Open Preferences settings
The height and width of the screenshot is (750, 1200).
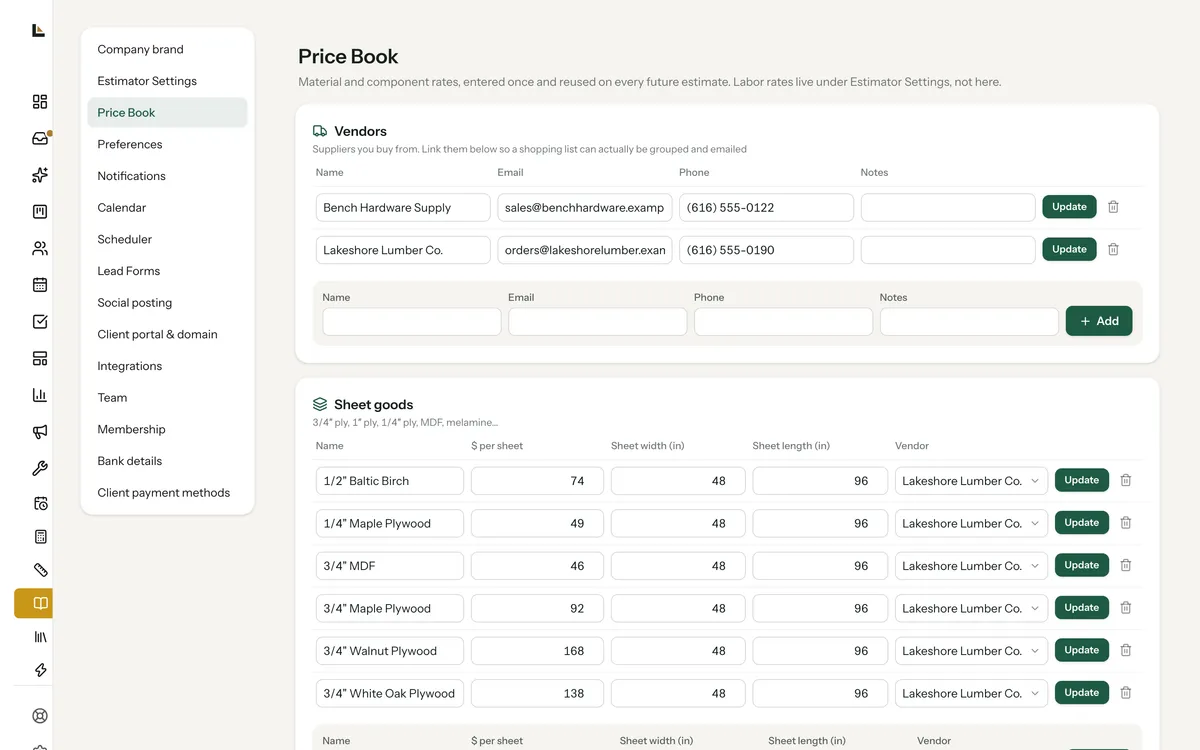tap(167, 144)
